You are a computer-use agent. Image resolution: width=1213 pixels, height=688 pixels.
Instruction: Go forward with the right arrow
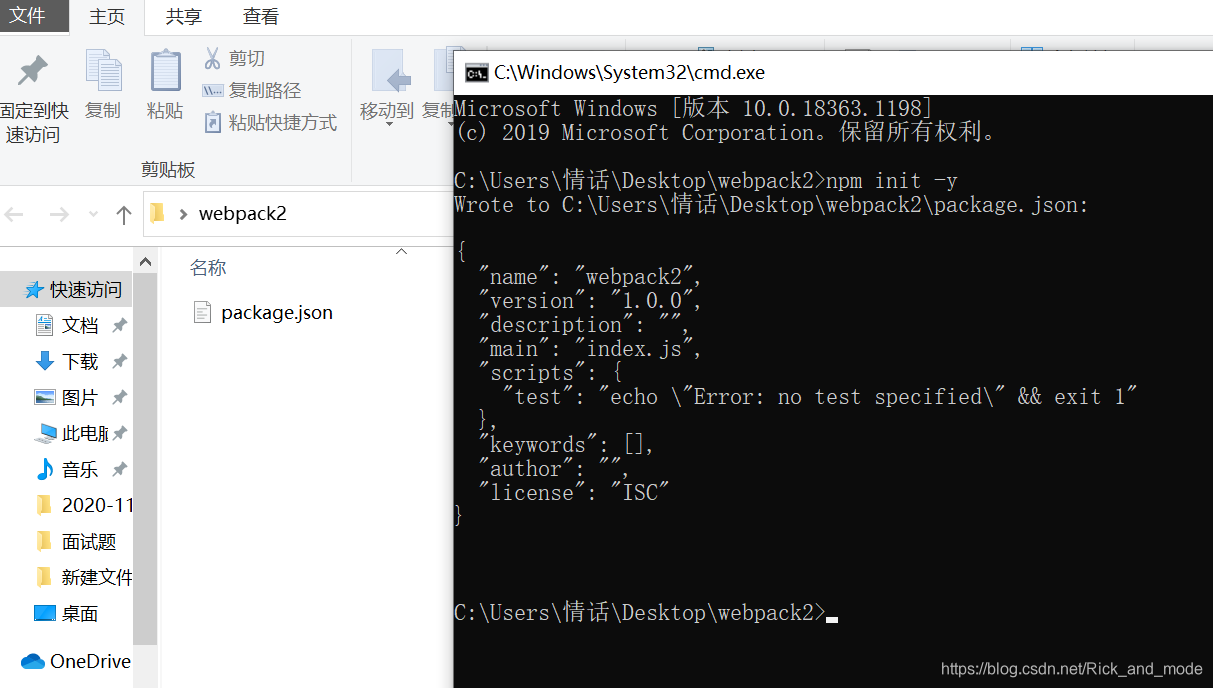tap(59, 214)
